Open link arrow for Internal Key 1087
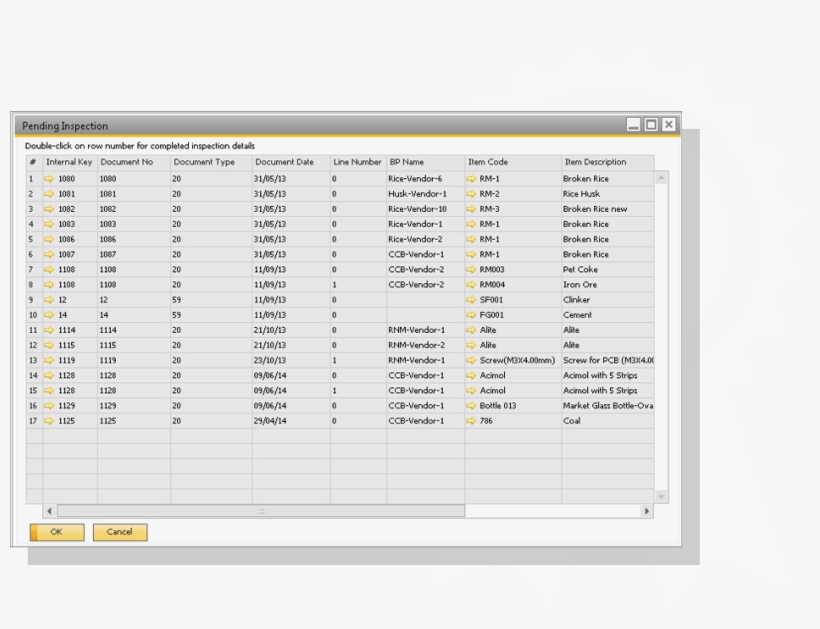 pos(49,255)
